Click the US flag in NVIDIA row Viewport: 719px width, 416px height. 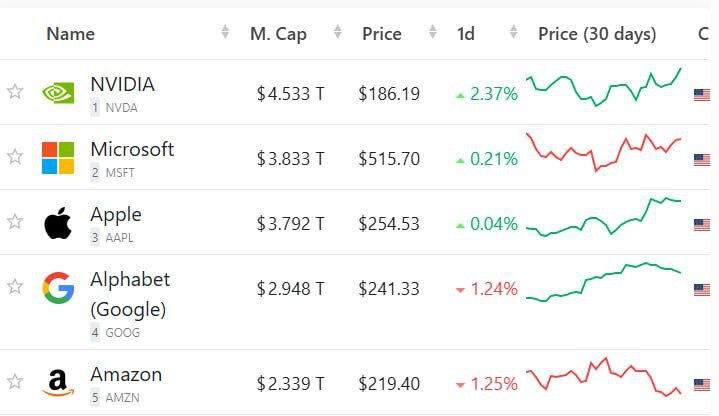(702, 95)
